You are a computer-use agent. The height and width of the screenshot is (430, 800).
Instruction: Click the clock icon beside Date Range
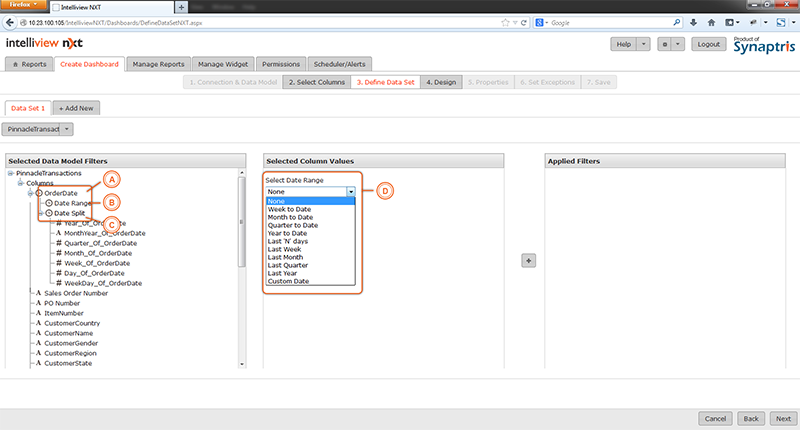(x=49, y=203)
